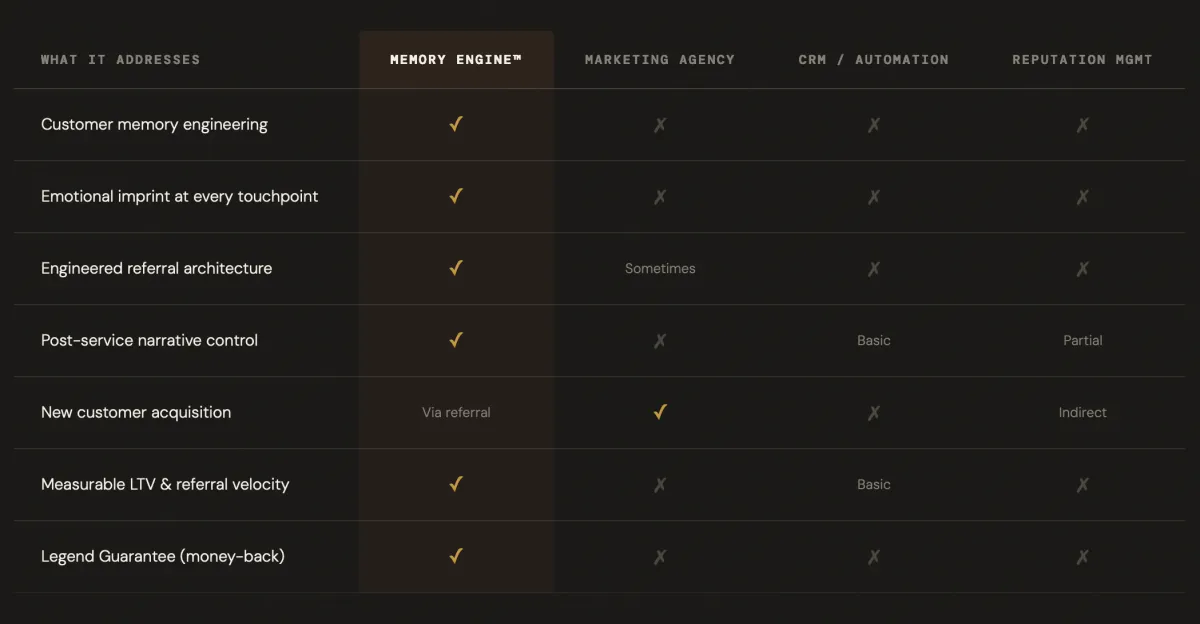Click Reputation Mgmt X for Legend Guarantee row
1200x624 pixels.
1083,557
